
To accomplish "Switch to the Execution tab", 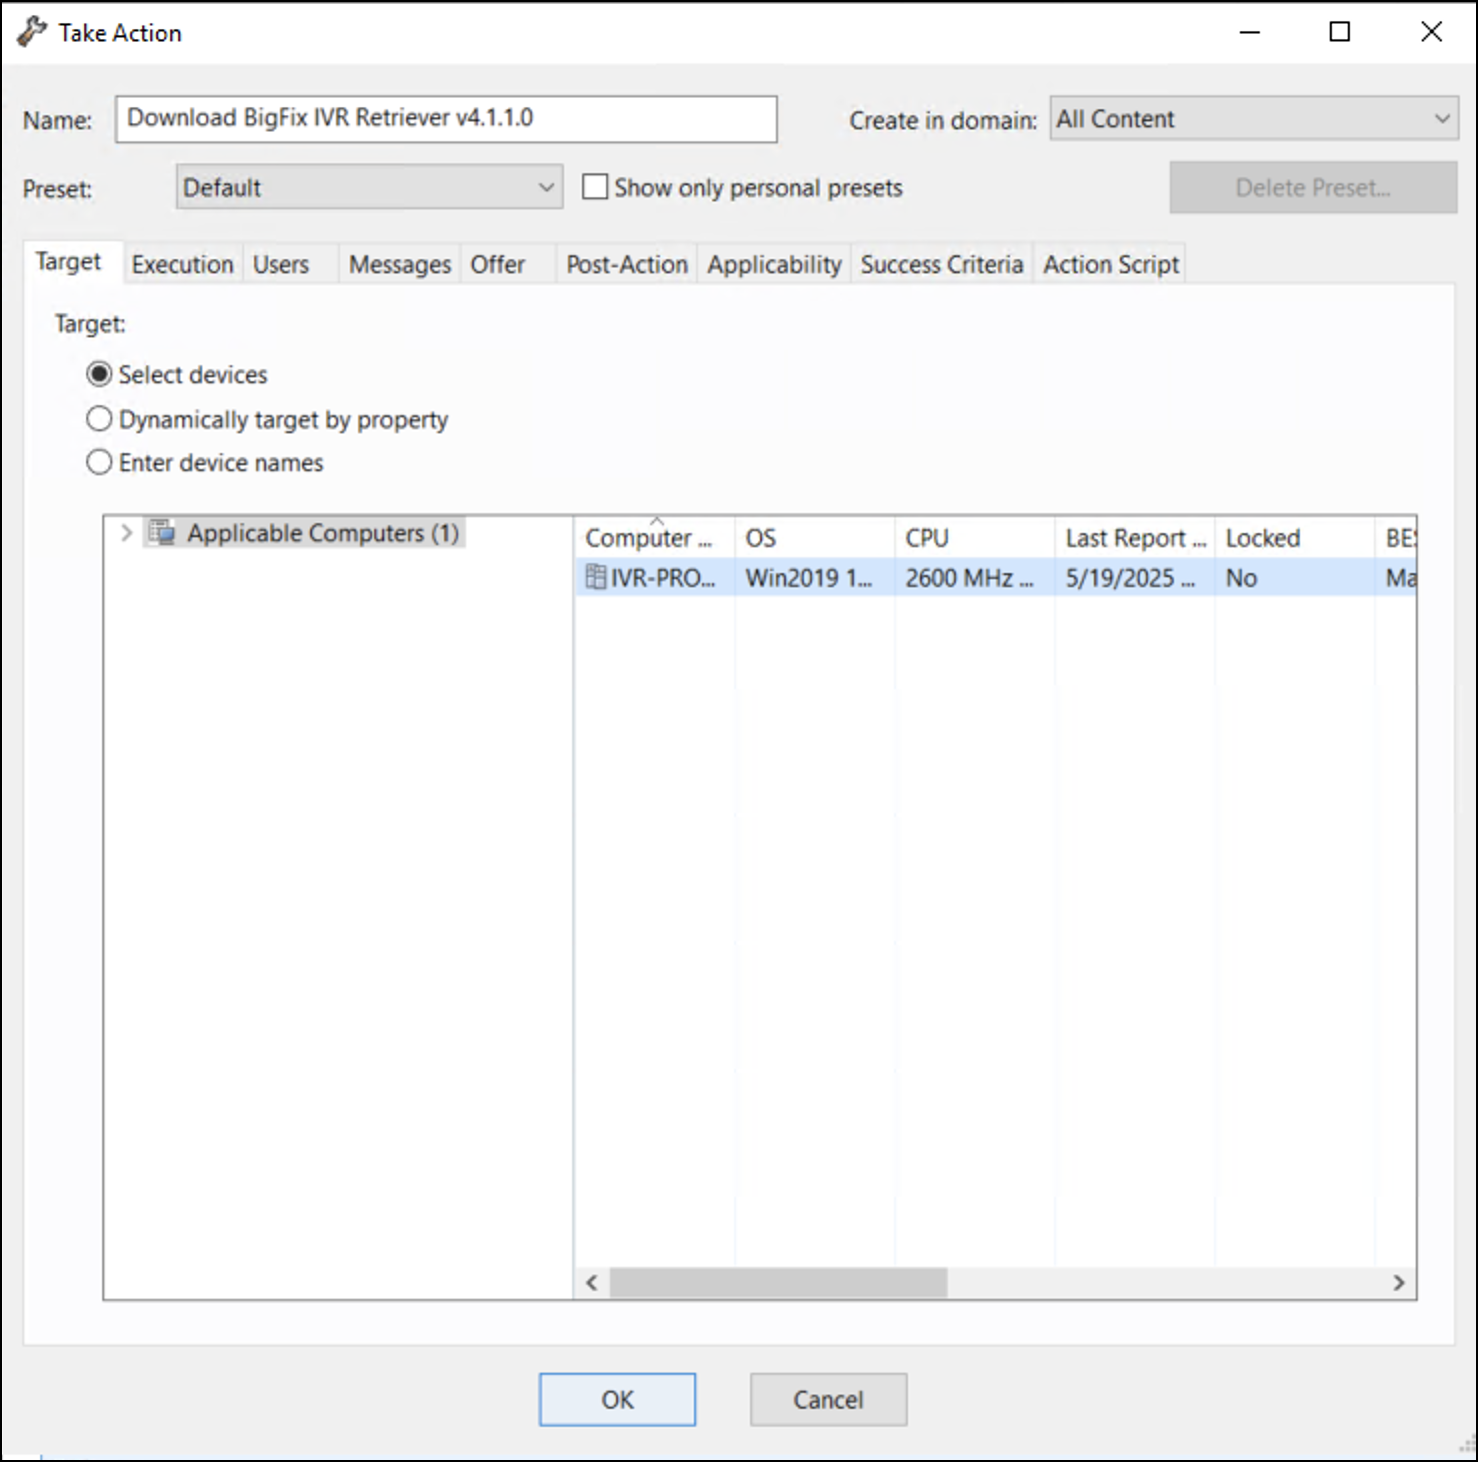I will click(182, 264).
